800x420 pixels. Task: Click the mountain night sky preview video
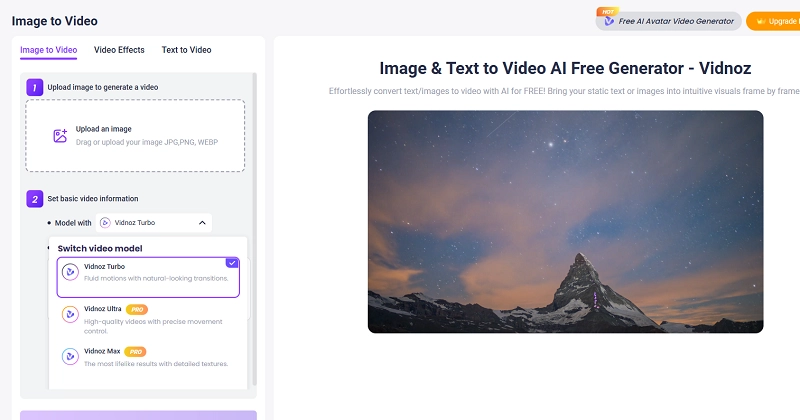[565, 221]
